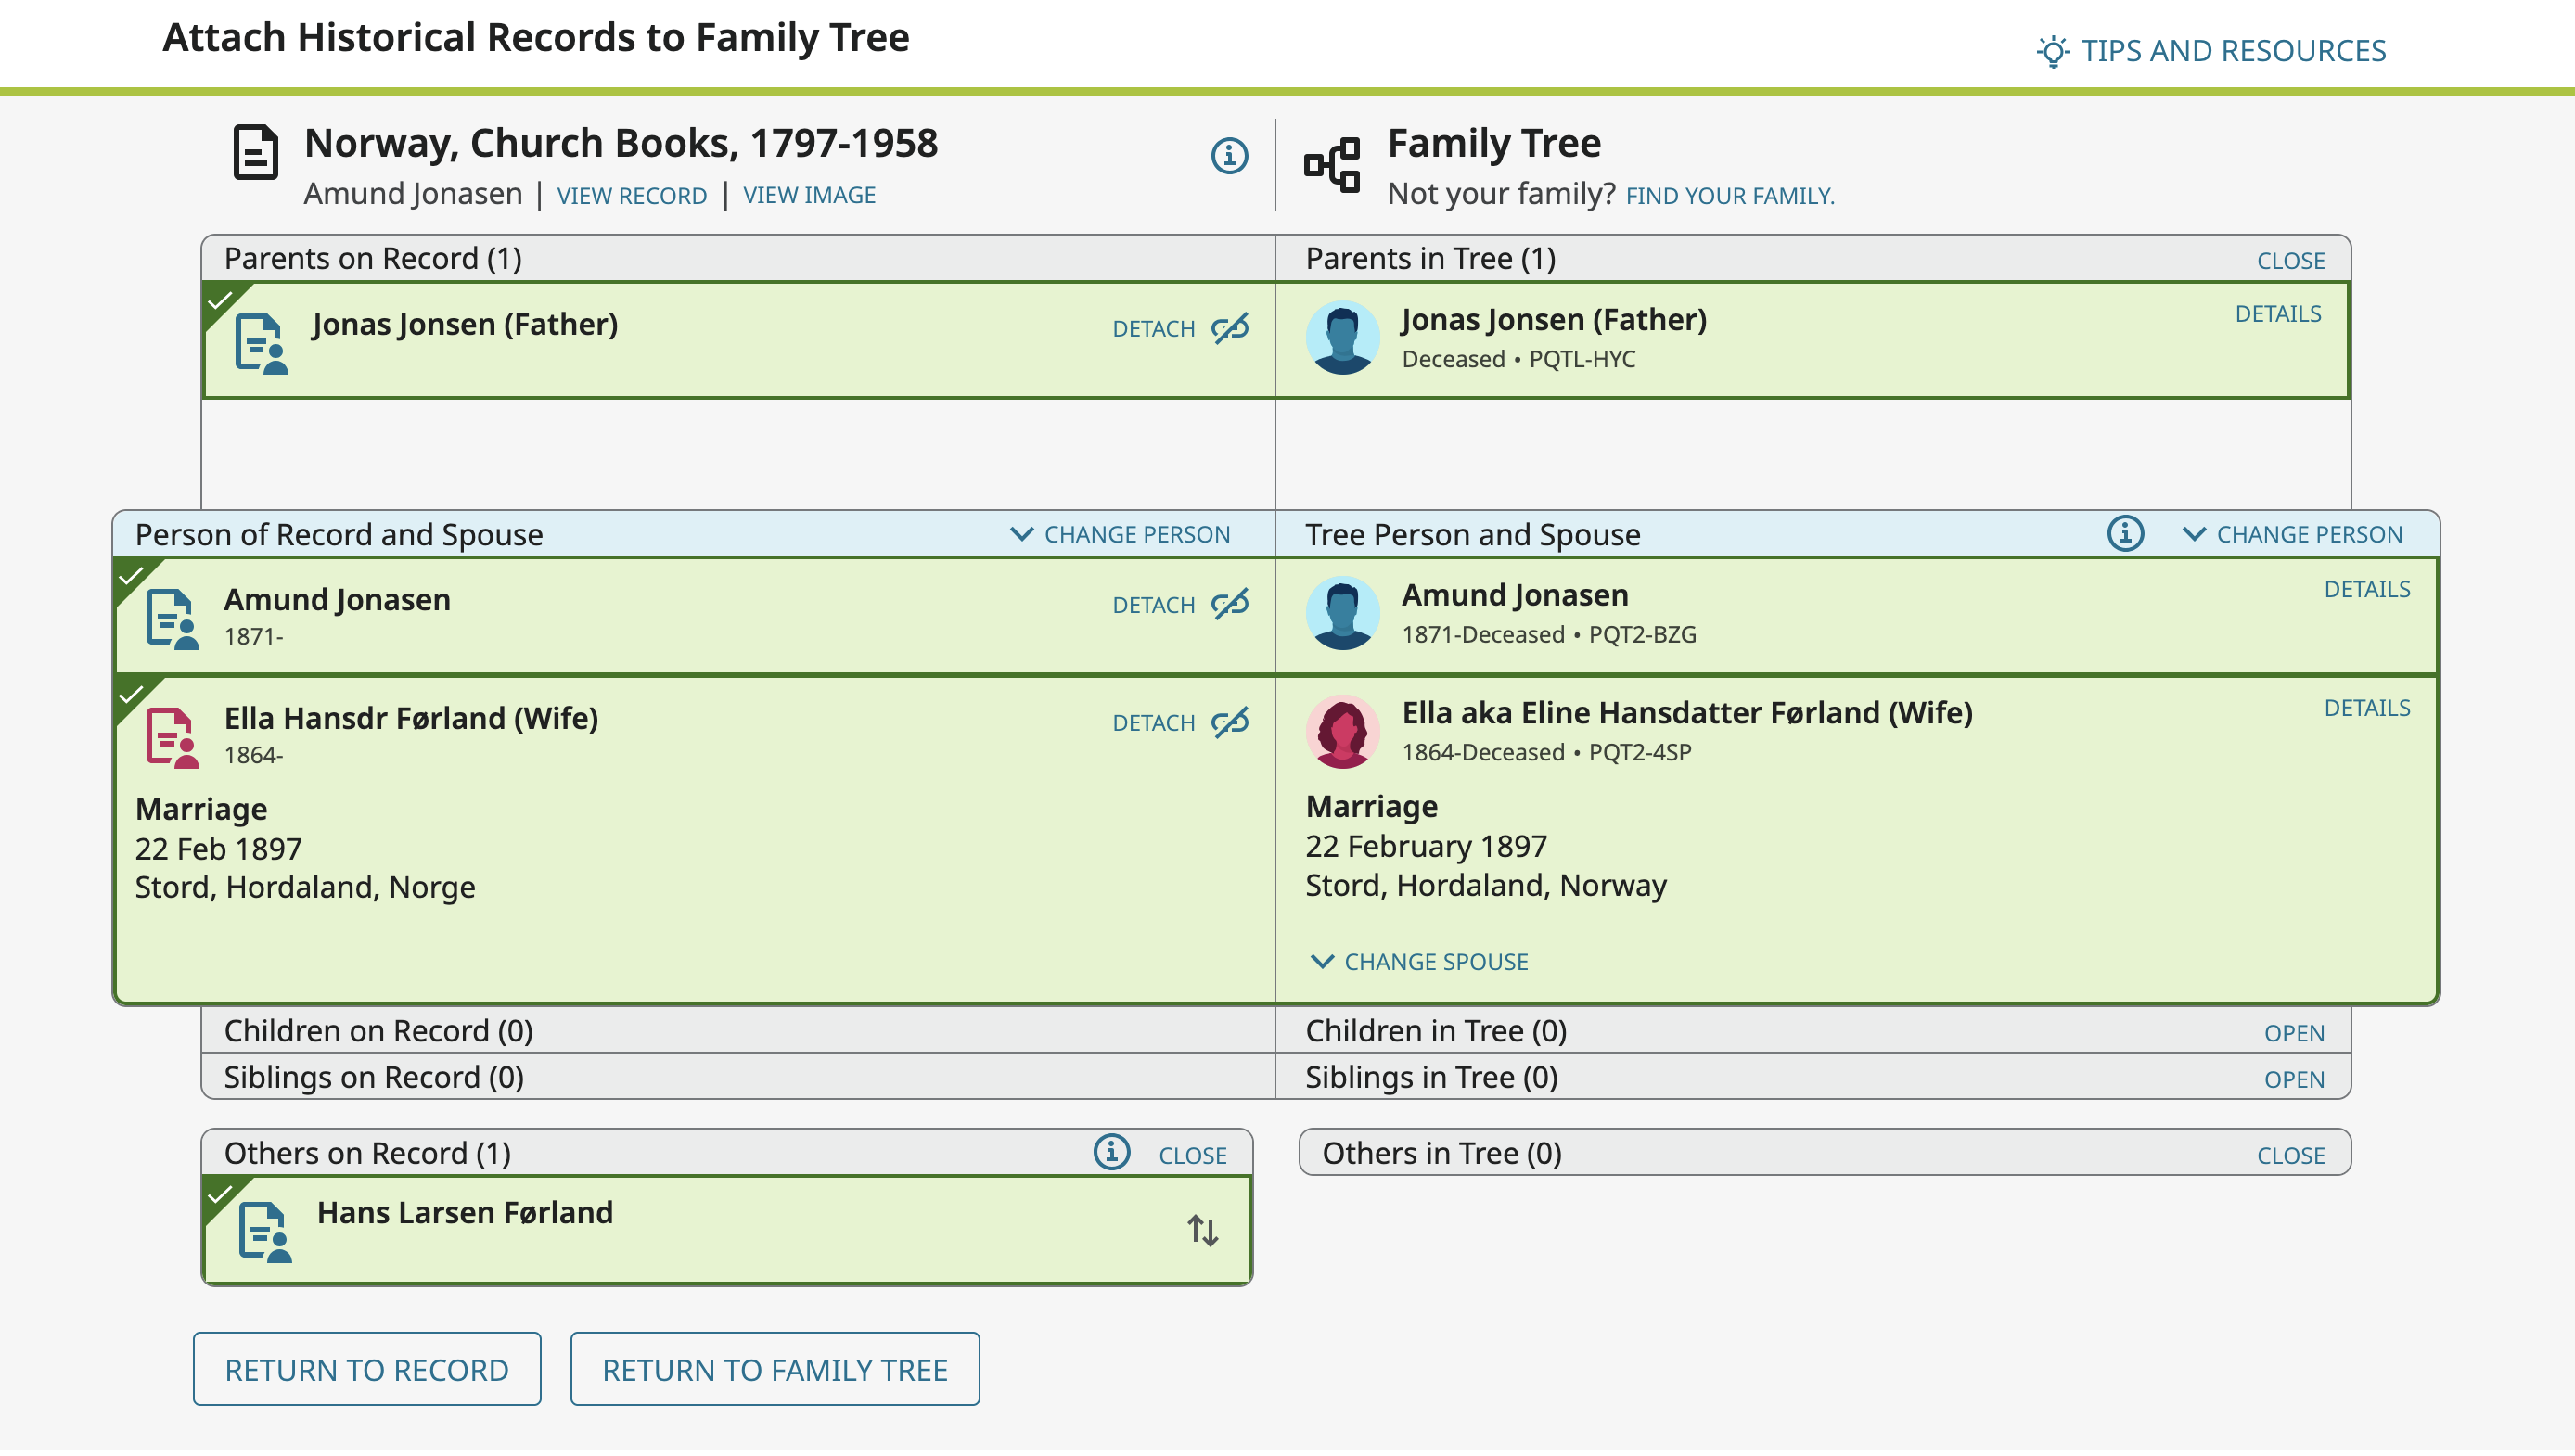Click the unlink icon for Ella Hansdr Førland
Image resolution: width=2575 pixels, height=1456 pixels.
1230,722
